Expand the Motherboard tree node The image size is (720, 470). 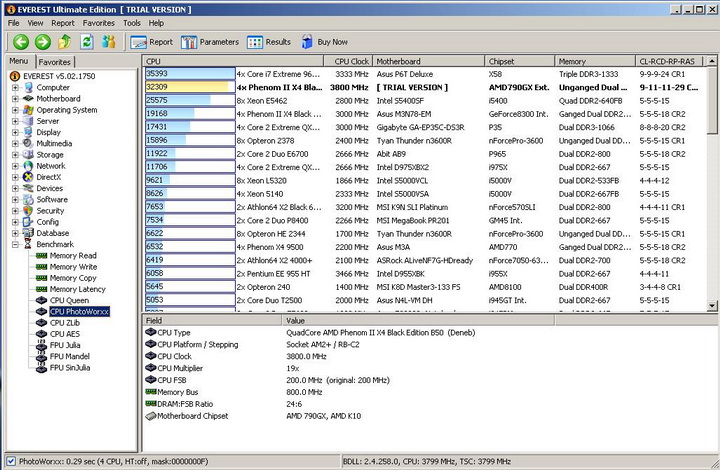point(15,99)
